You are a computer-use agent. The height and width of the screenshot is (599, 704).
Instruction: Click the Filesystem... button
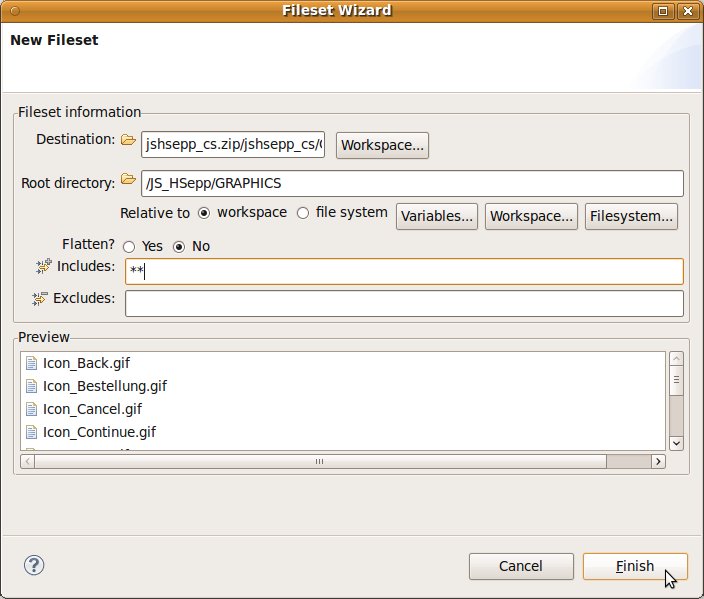click(x=631, y=216)
